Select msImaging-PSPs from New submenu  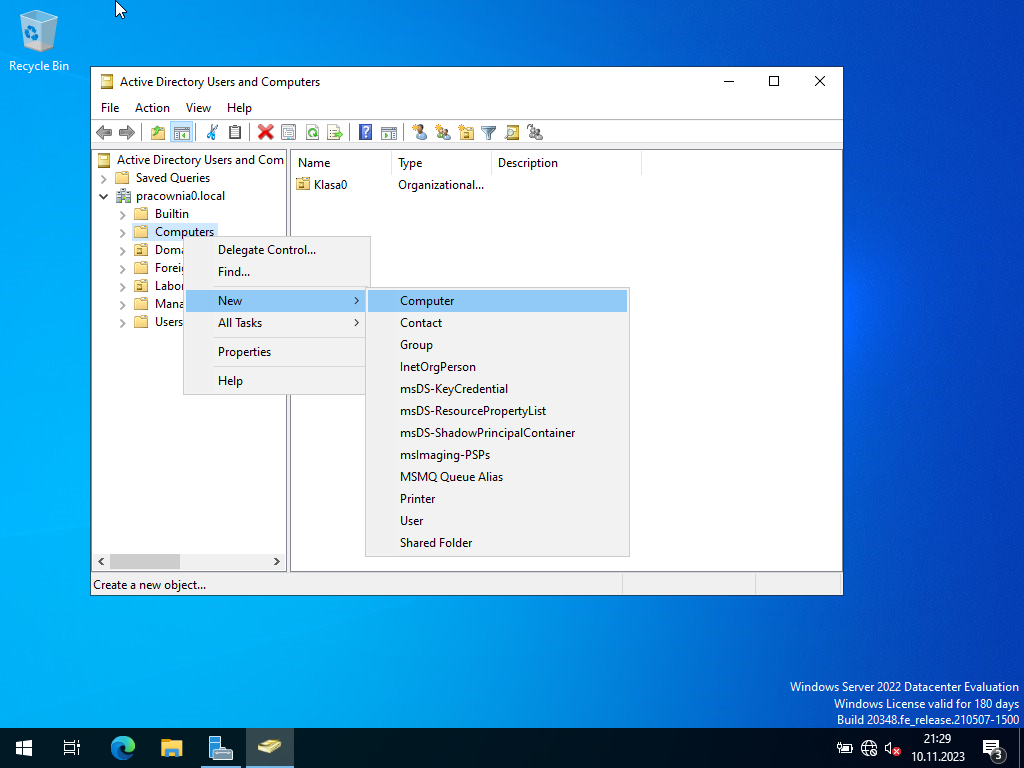497,455
